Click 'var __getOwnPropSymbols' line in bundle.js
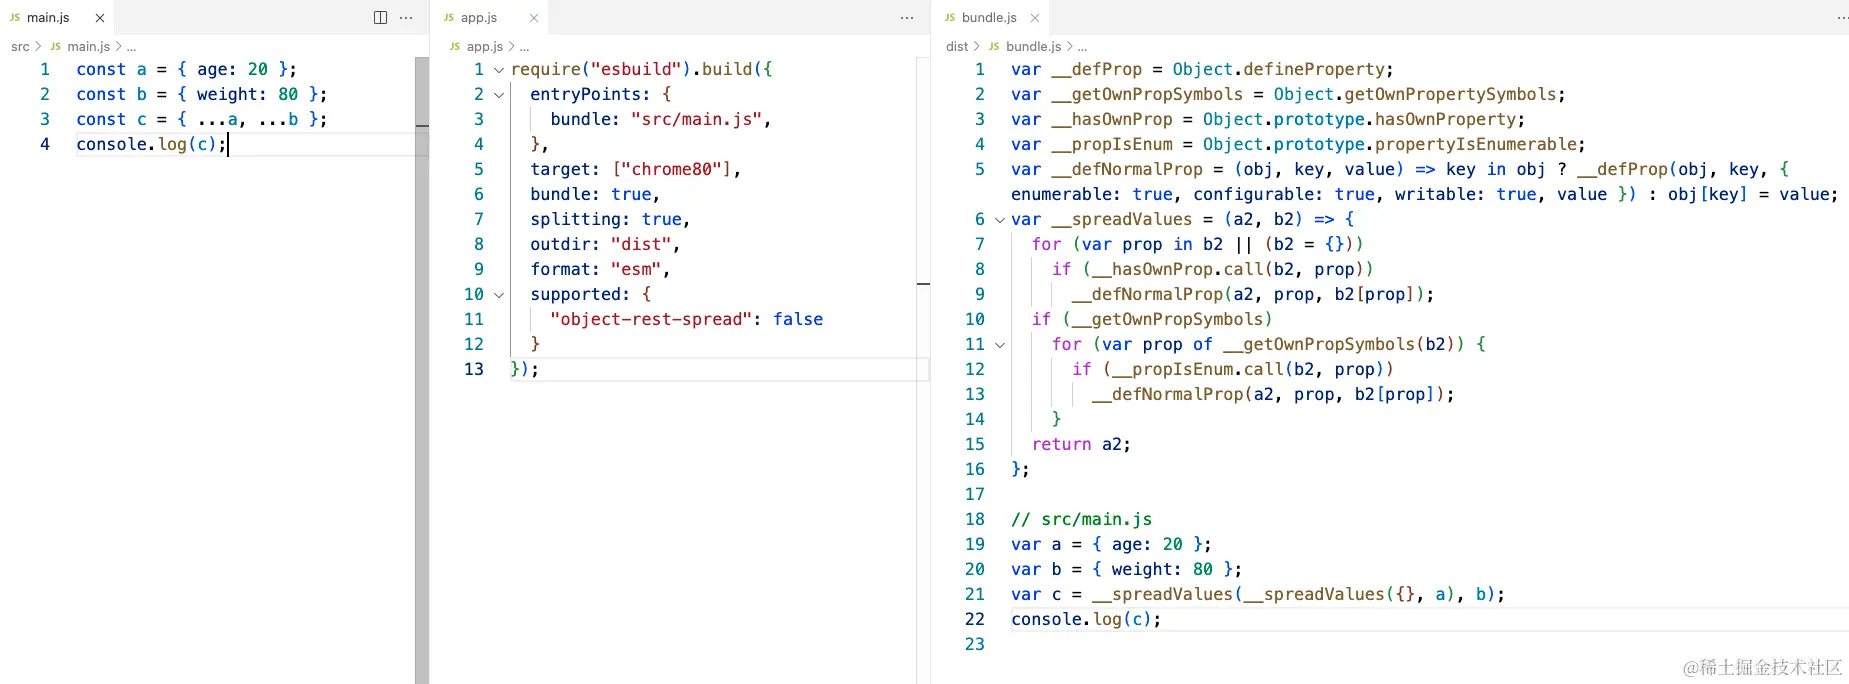This screenshot has height=684, width=1849. click(x=1288, y=94)
